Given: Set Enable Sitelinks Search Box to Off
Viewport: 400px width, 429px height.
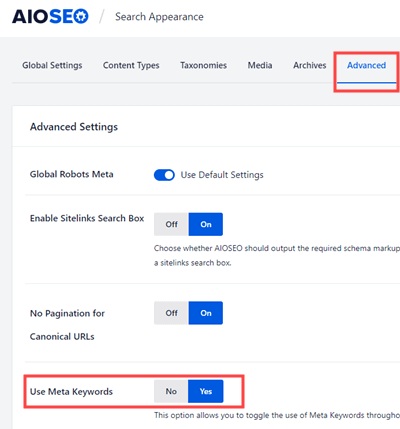Looking at the screenshot, I should pos(171,224).
